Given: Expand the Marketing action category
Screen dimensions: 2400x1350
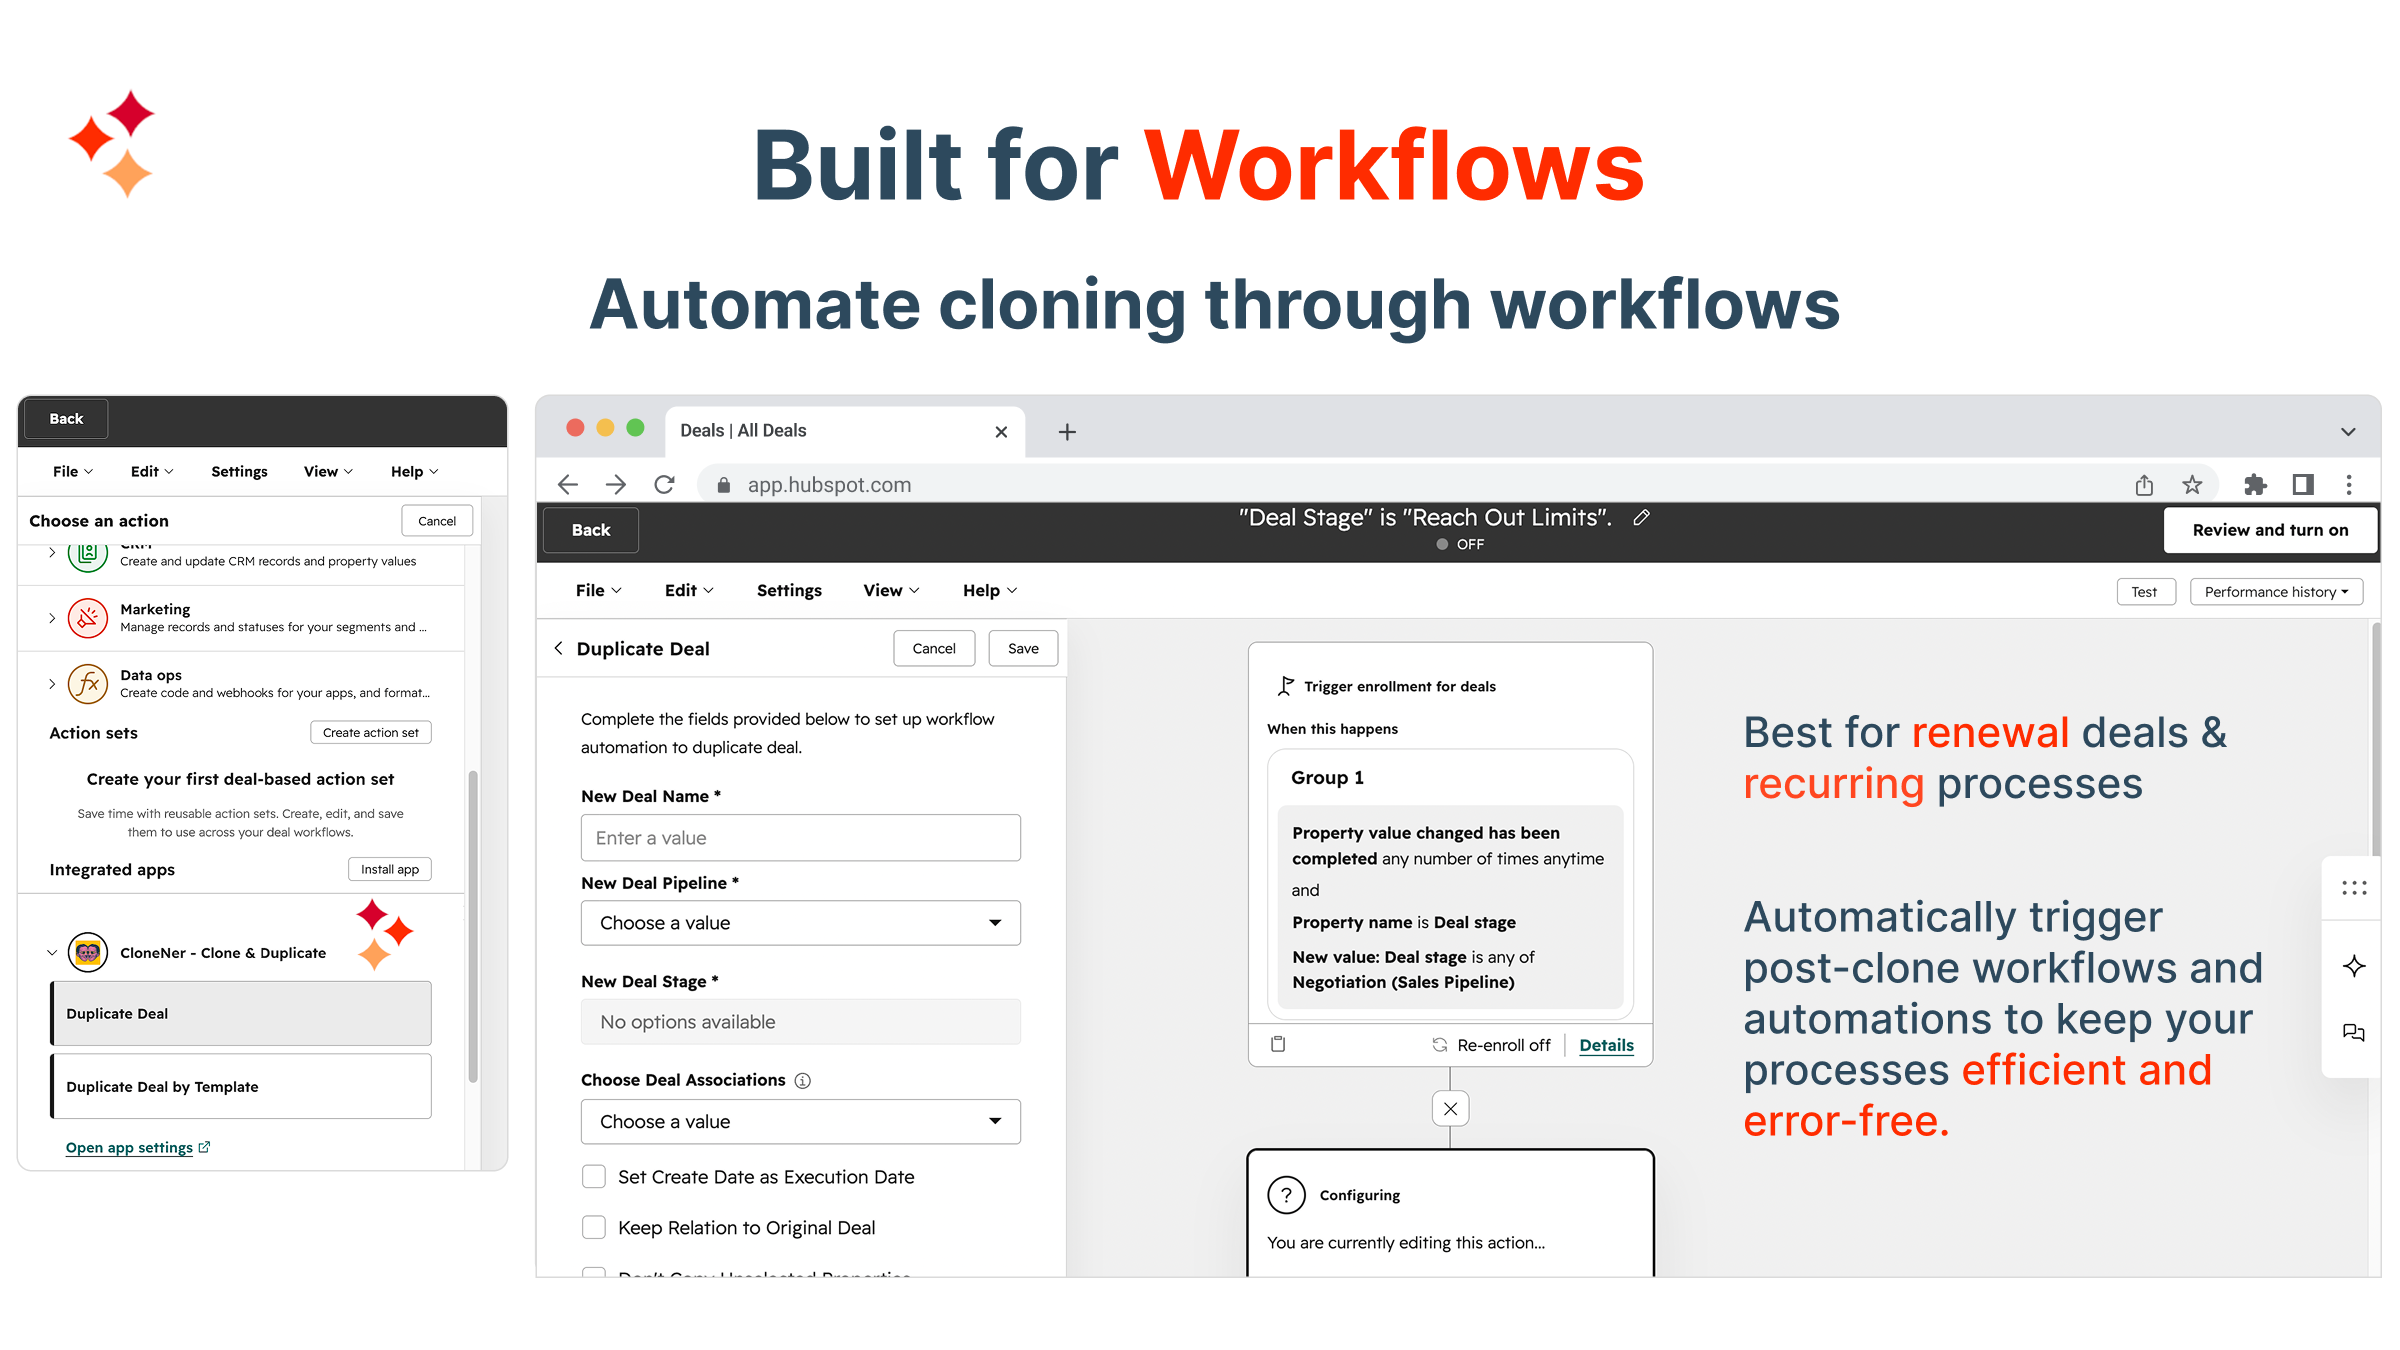Looking at the screenshot, I should coord(52,618).
